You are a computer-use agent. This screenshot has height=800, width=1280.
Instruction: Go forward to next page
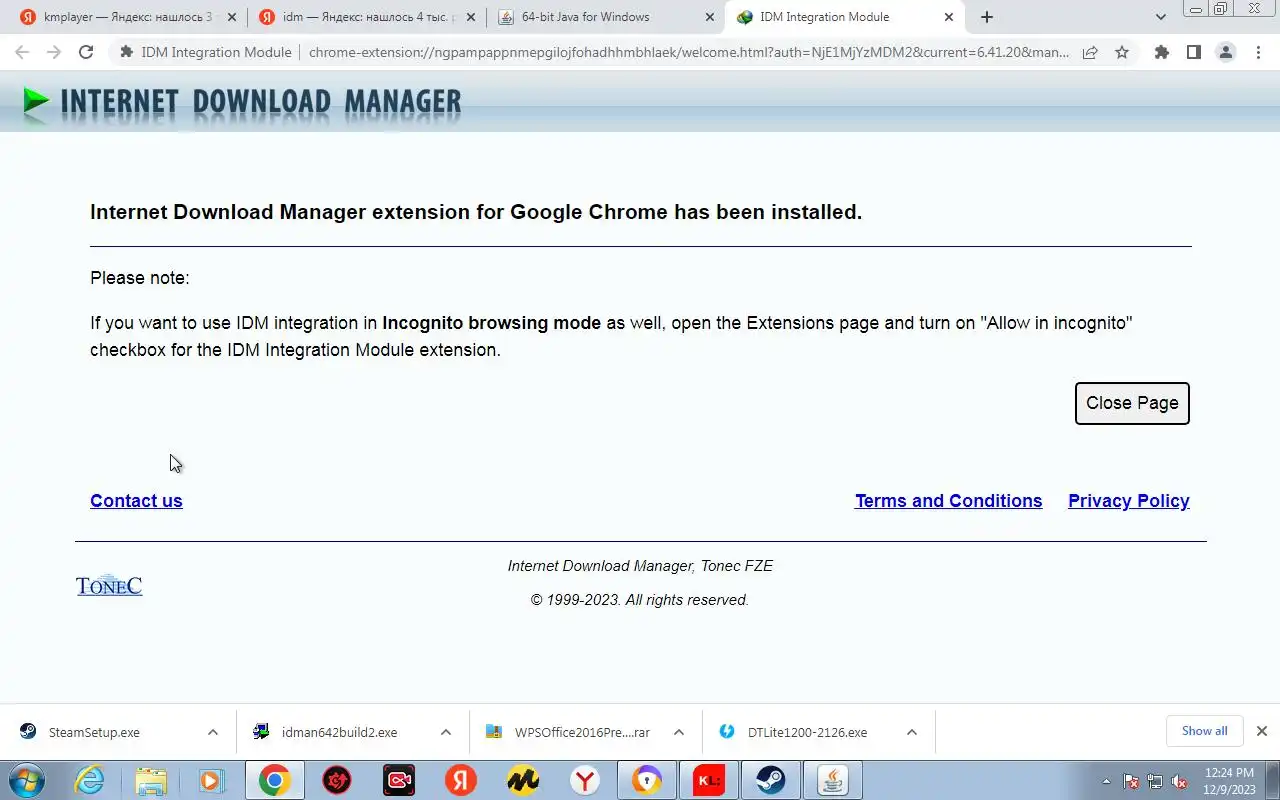54,52
